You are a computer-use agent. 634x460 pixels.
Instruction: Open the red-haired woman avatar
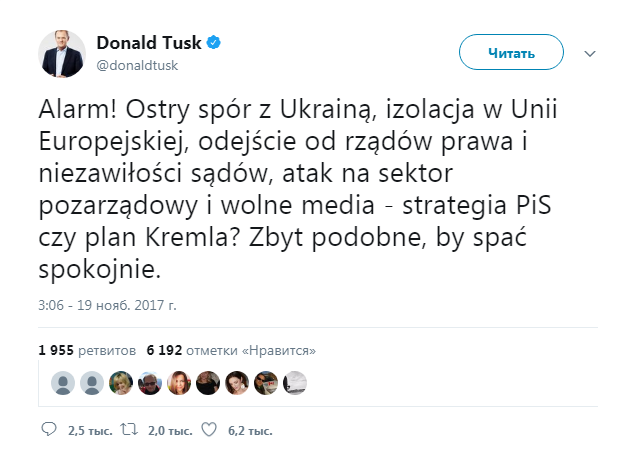(x=179, y=383)
